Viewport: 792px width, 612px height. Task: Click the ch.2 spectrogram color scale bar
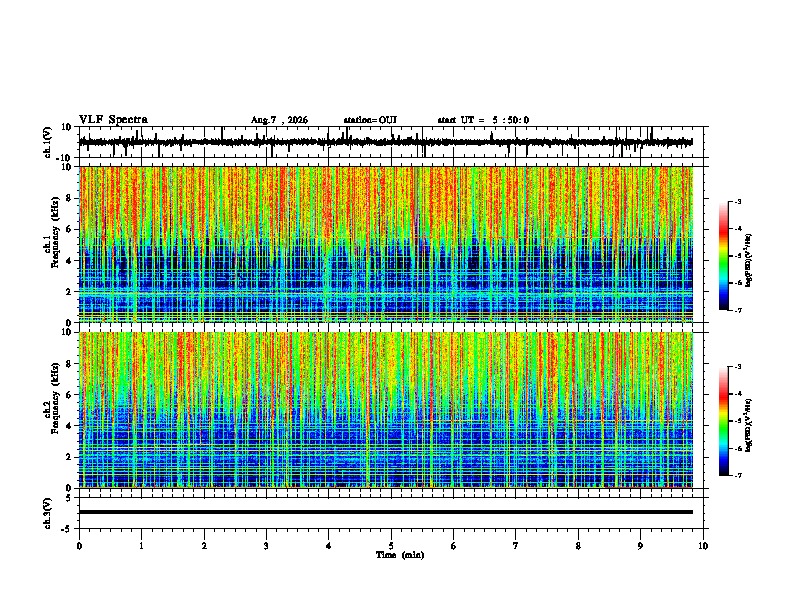point(723,421)
